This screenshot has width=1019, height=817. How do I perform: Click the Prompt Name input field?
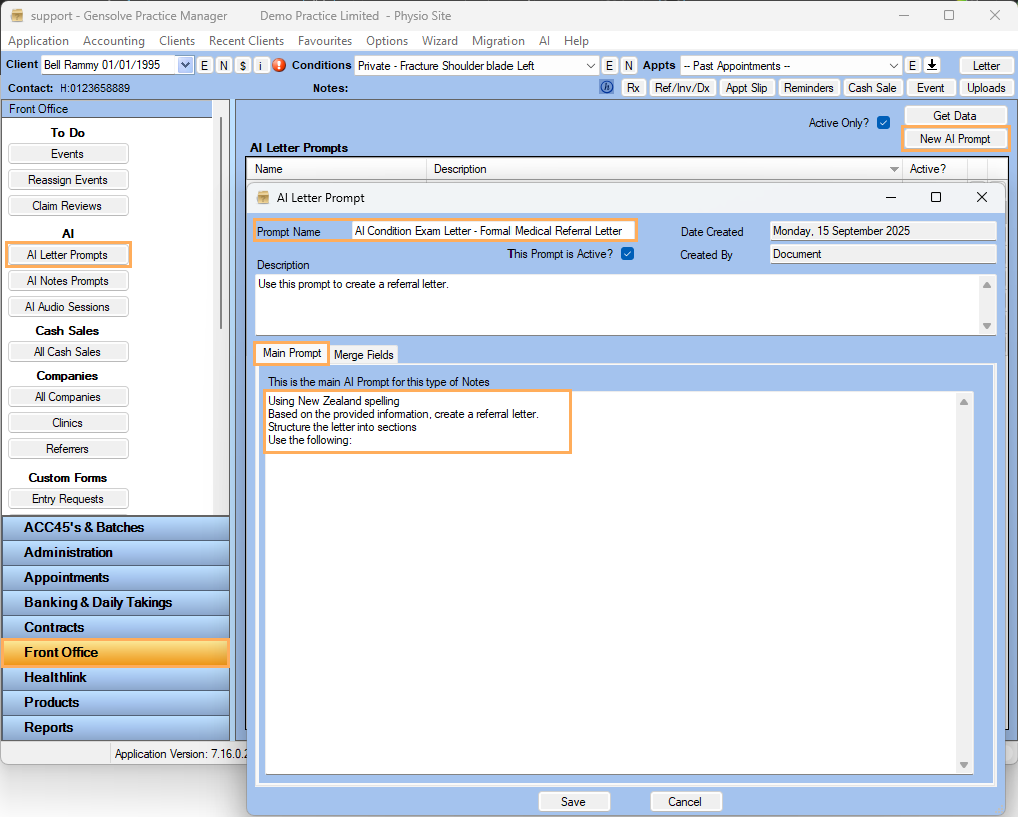point(492,231)
